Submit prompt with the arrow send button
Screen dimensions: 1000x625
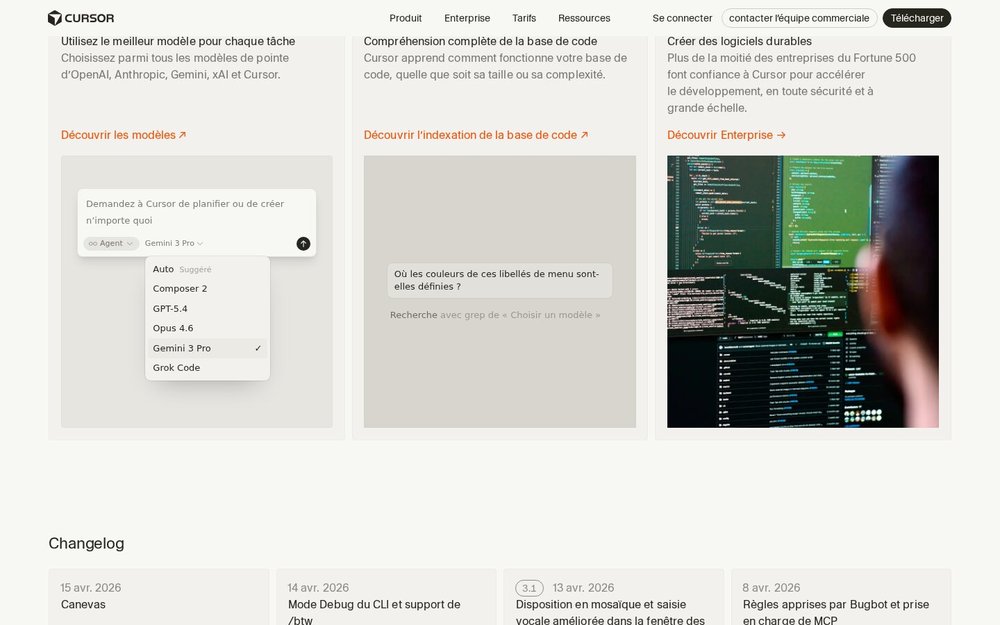[303, 244]
